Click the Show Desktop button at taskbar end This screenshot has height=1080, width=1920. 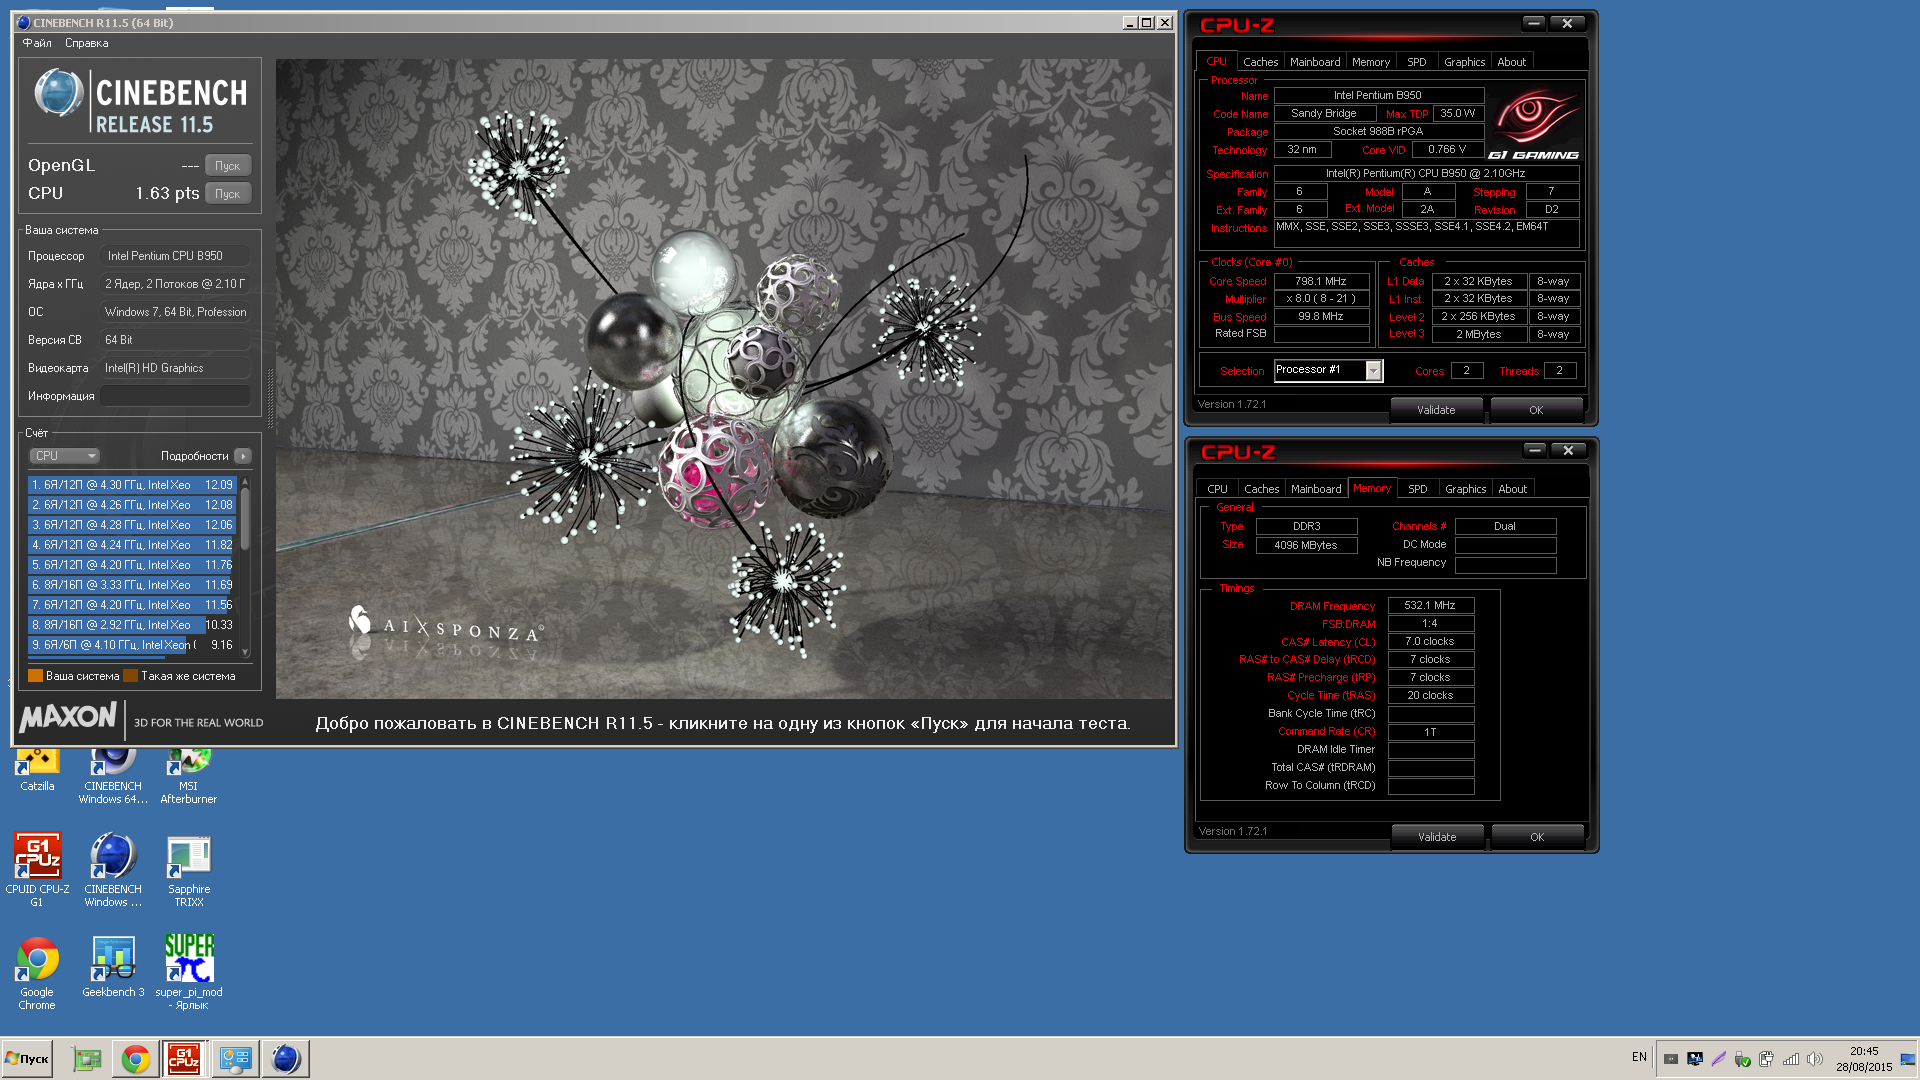click(x=1908, y=1059)
